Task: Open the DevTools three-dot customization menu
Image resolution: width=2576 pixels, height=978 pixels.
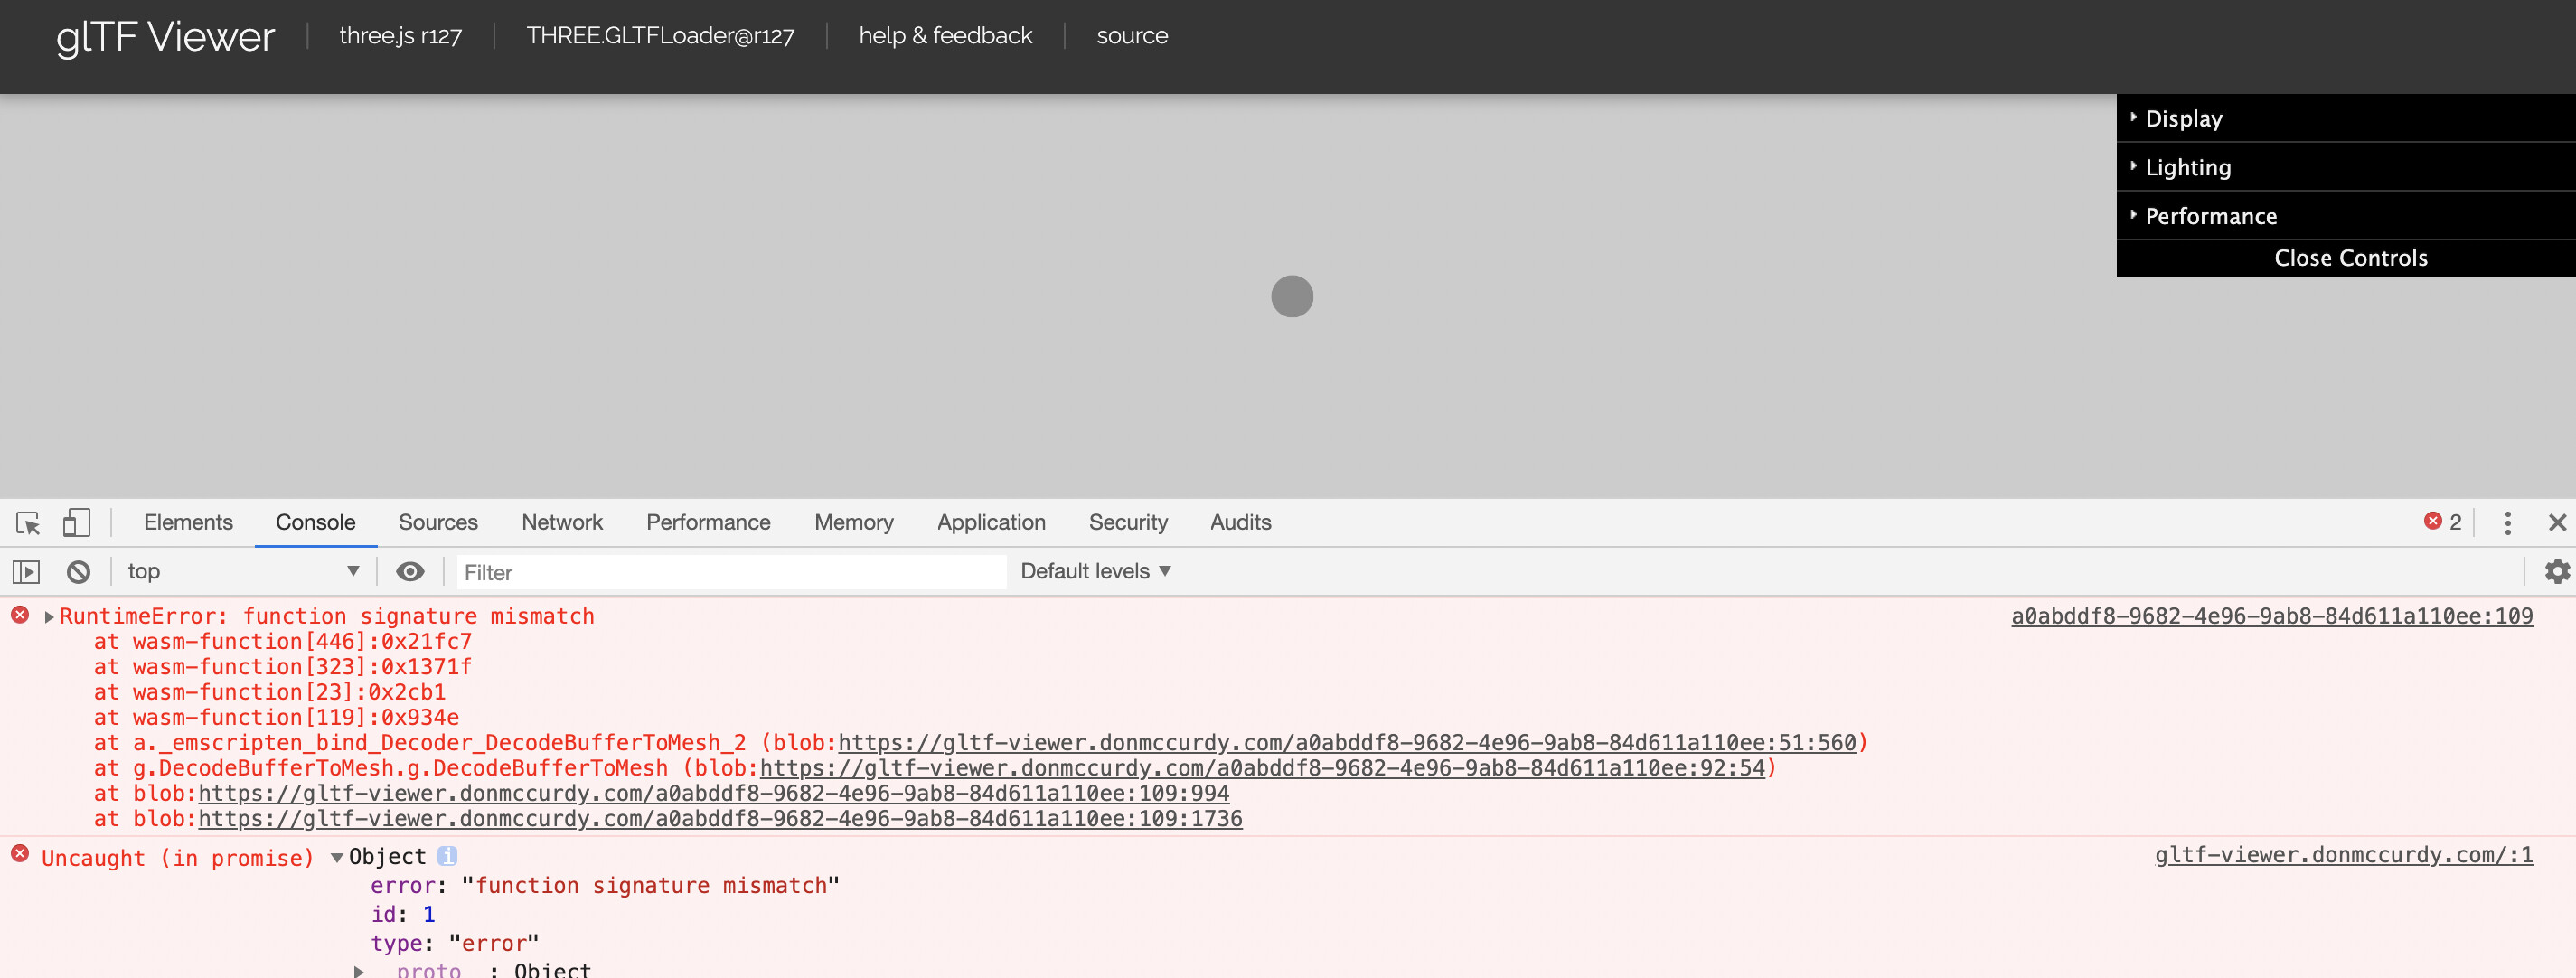Action: click(x=2507, y=522)
